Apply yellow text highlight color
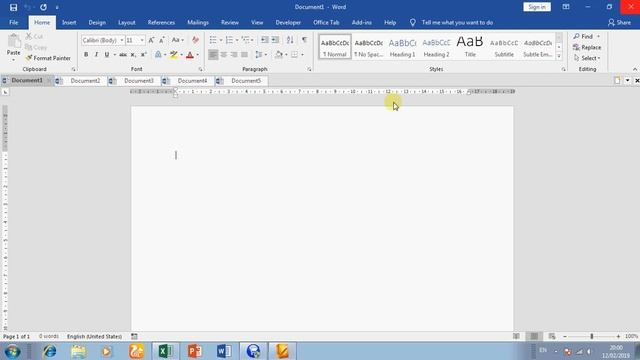Viewport: 640px width, 360px height. point(174,55)
